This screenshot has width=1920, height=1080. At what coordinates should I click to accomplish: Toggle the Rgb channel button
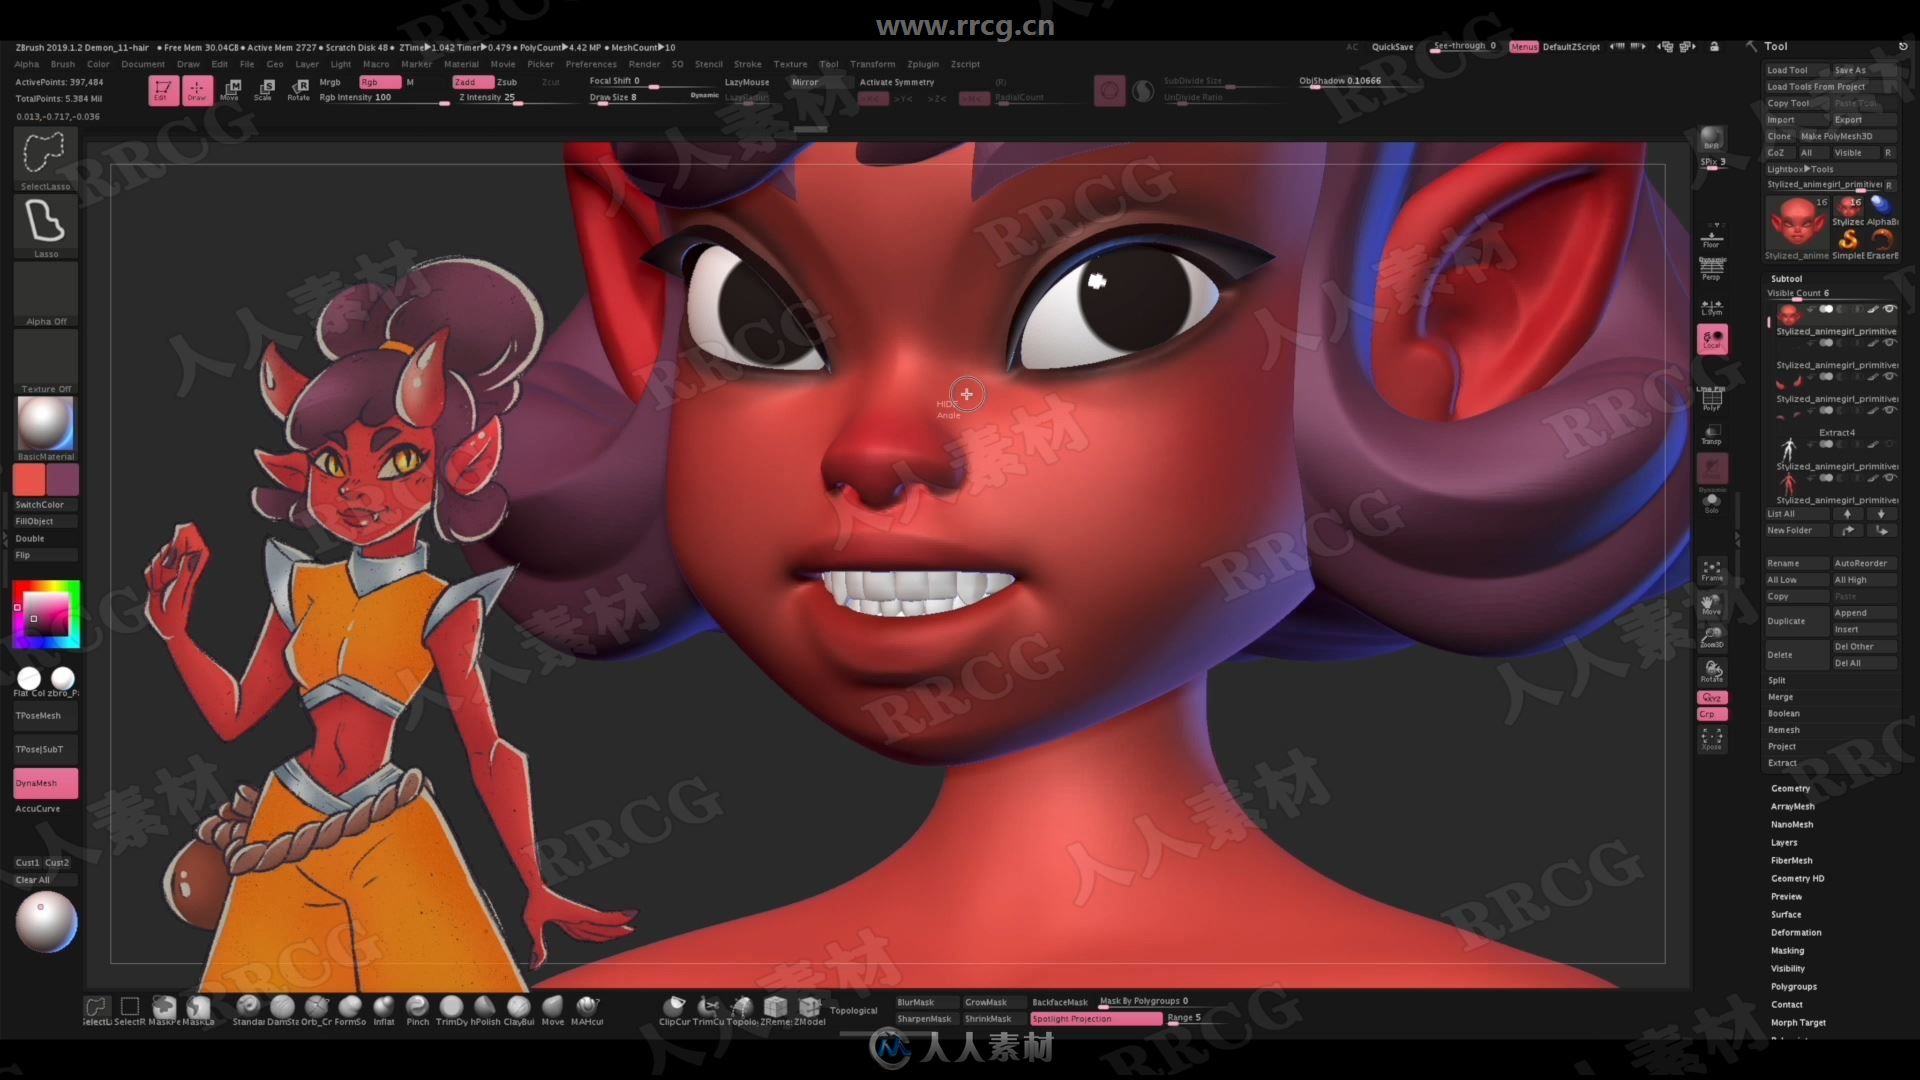(379, 82)
